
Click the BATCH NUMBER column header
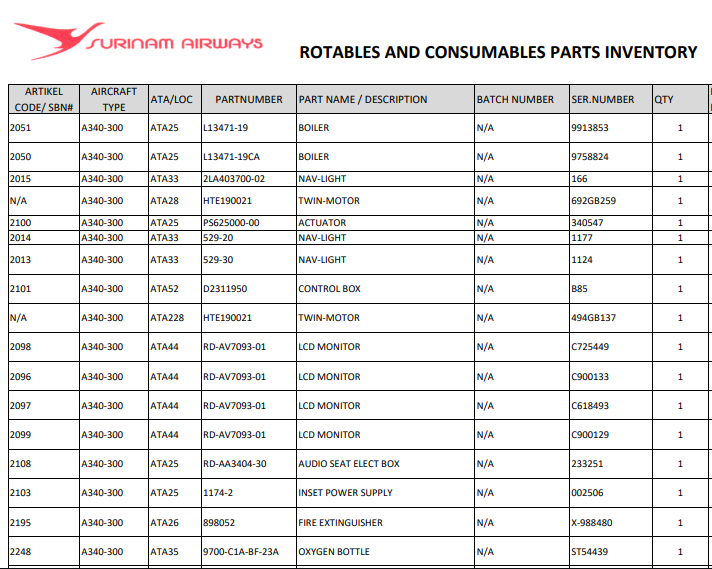coord(515,100)
